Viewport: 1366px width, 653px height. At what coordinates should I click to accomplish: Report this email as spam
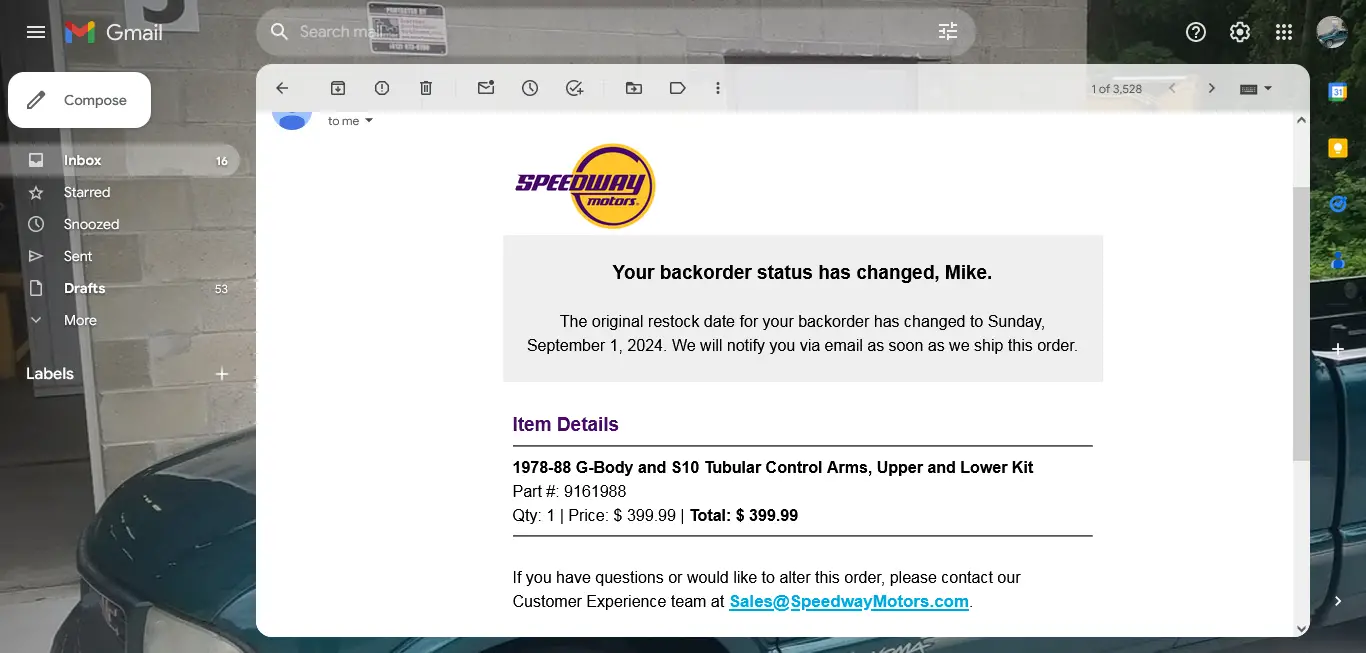(382, 88)
